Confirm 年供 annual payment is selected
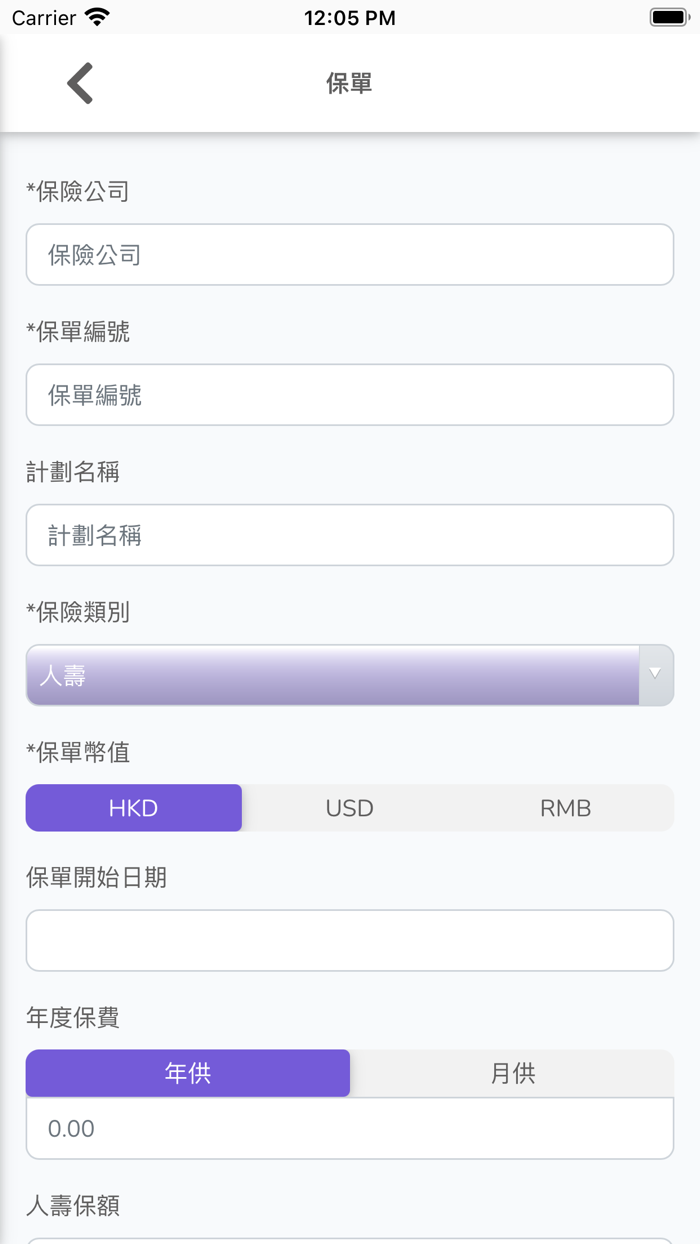 (188, 1072)
